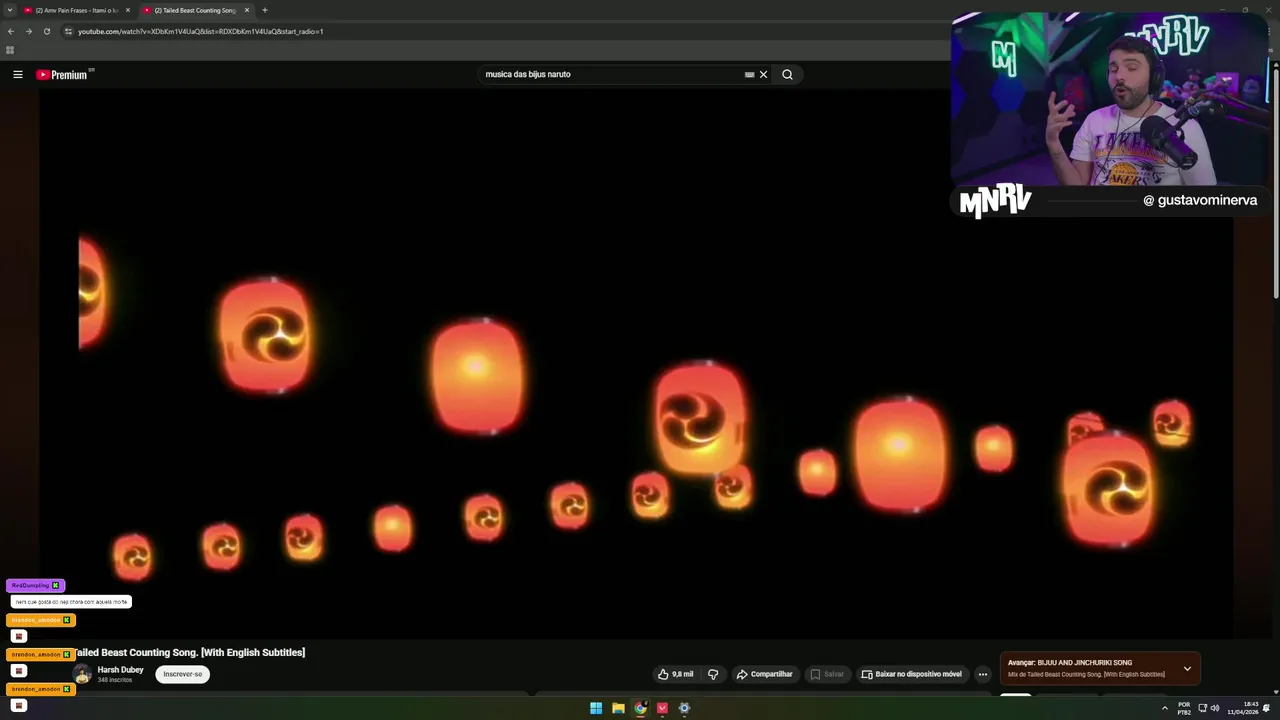
Task: Open a new browser tab
Action: tap(265, 10)
